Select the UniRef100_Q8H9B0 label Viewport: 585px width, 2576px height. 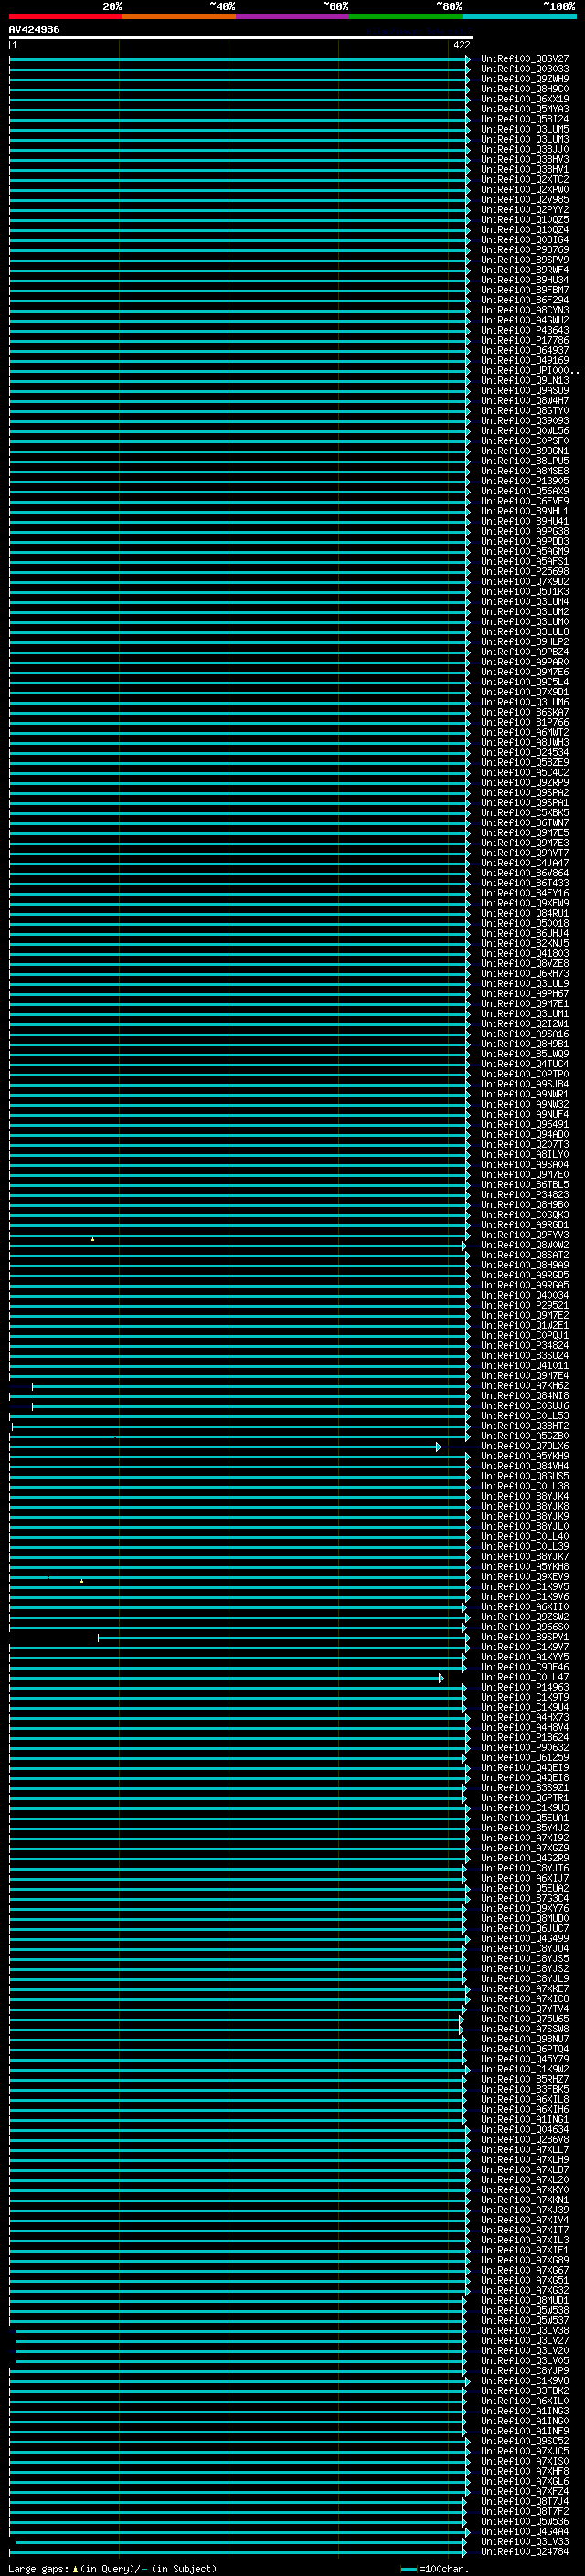[x=524, y=1205]
